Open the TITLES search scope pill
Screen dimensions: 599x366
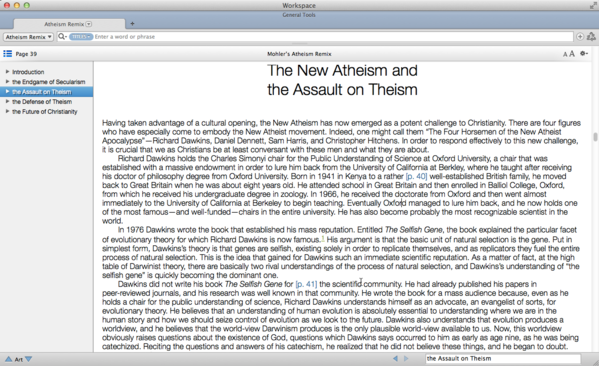(x=81, y=37)
